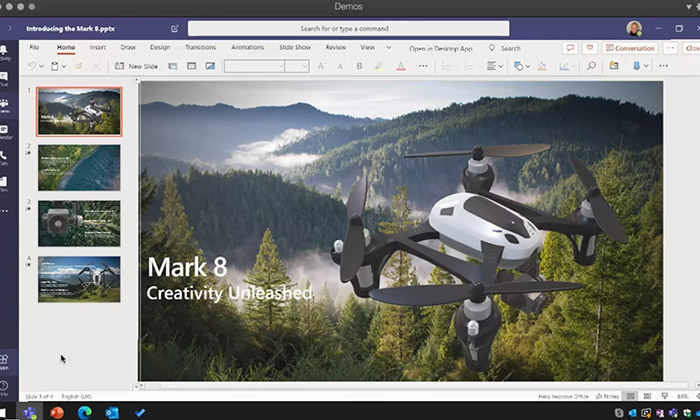This screenshot has height=420, width=700.
Task: Expand the Dictate options arrow
Action: (x=646, y=67)
